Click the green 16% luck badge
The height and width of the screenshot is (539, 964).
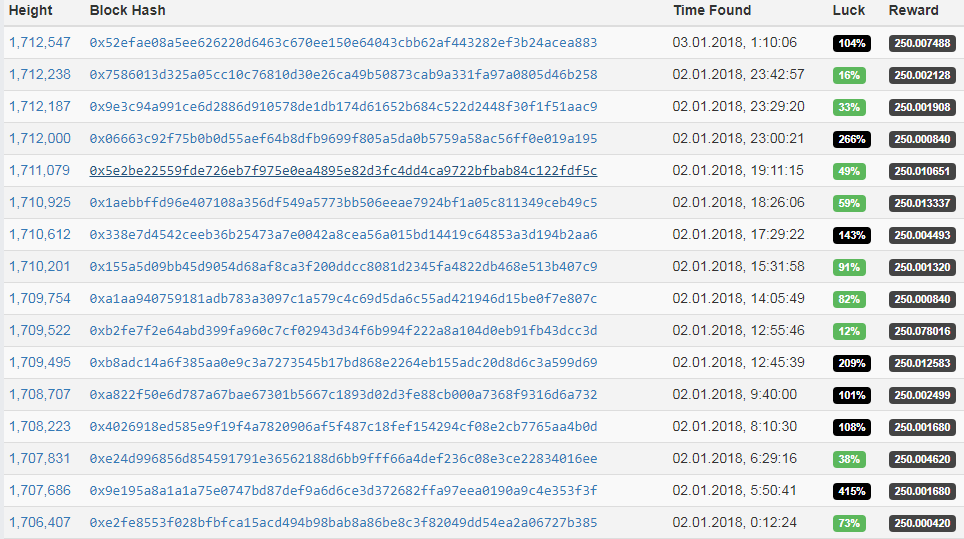(x=849, y=75)
